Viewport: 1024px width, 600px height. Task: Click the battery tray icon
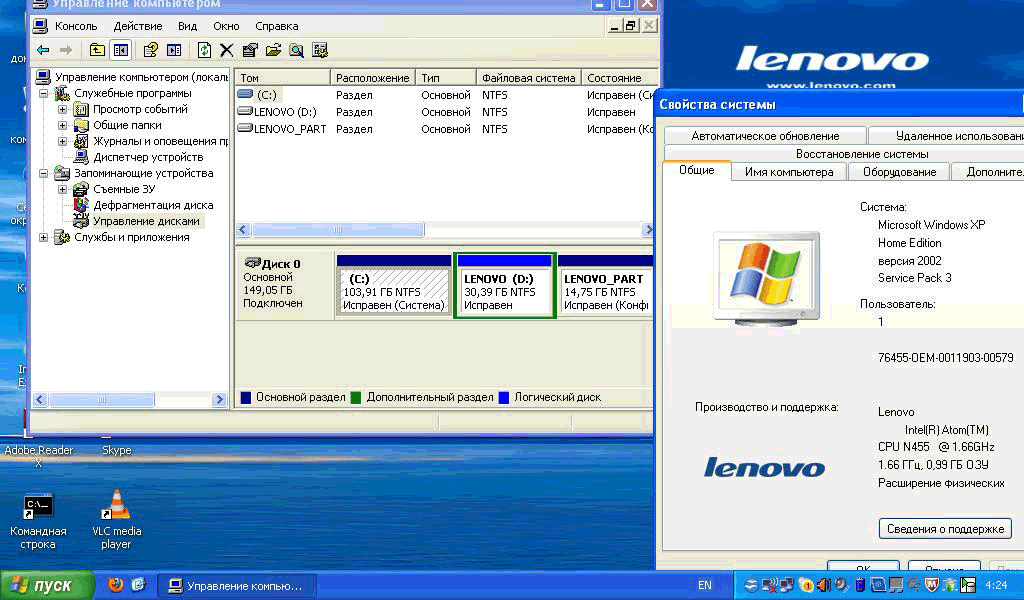click(x=860, y=585)
